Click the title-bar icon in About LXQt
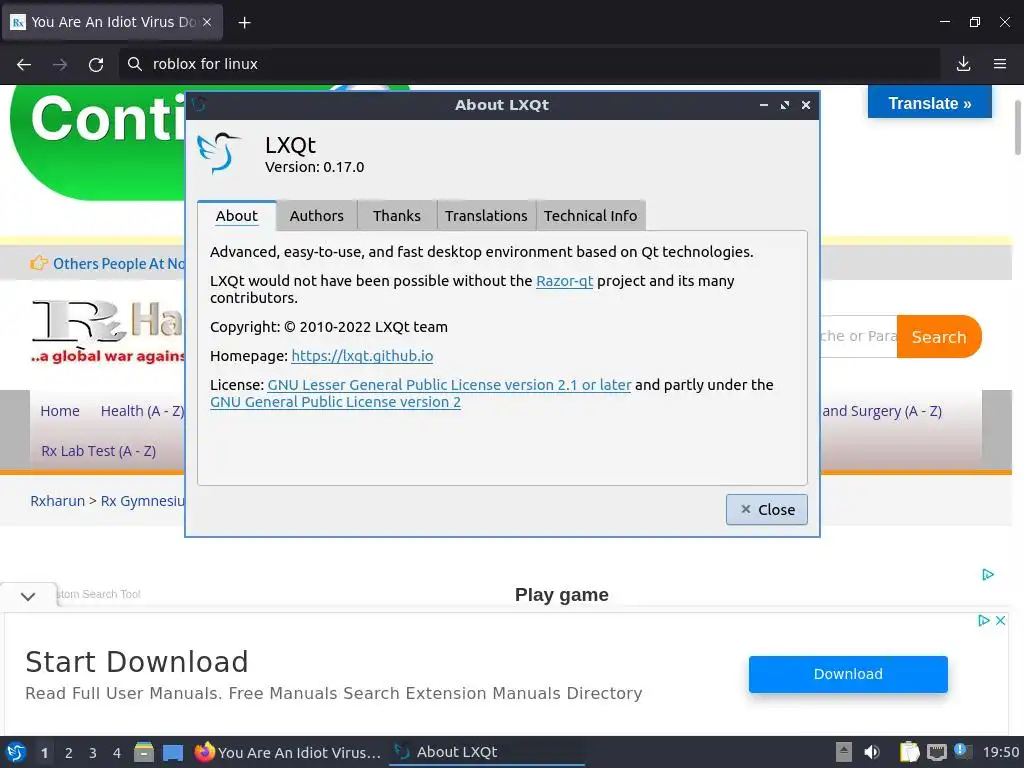The height and width of the screenshot is (768, 1024). click(199, 104)
